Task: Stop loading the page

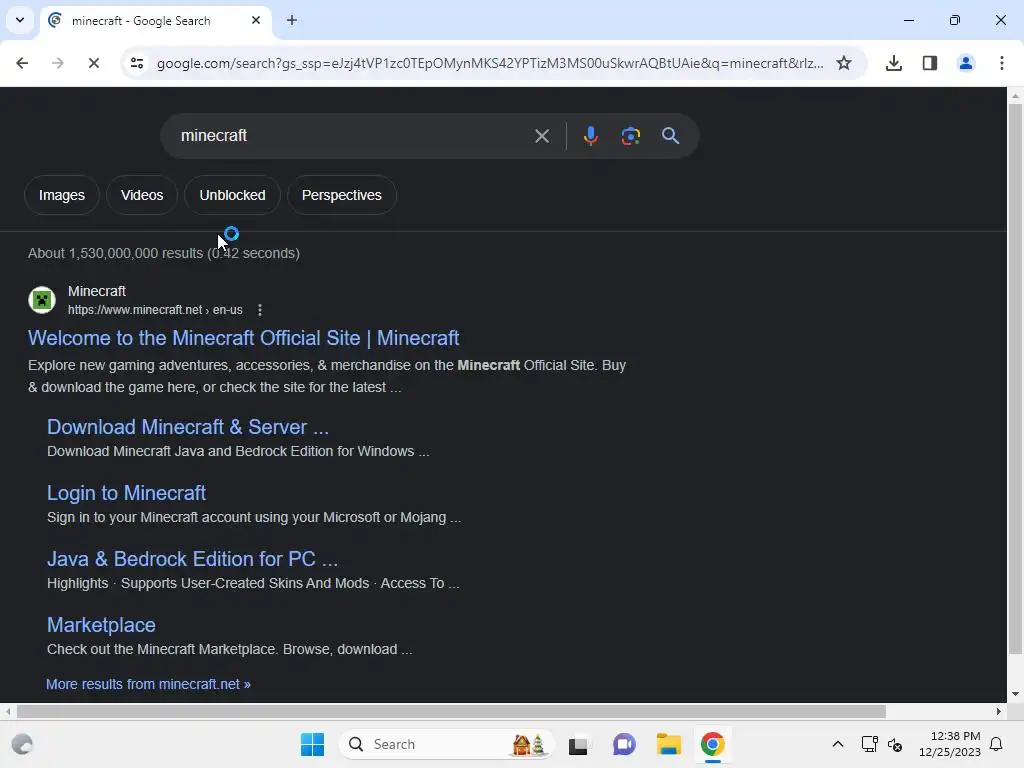Action: tap(93, 63)
